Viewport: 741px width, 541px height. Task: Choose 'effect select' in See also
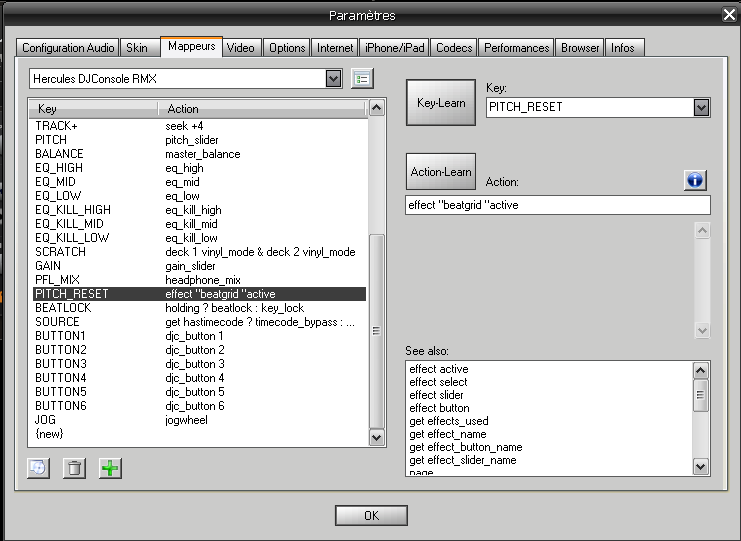438,382
